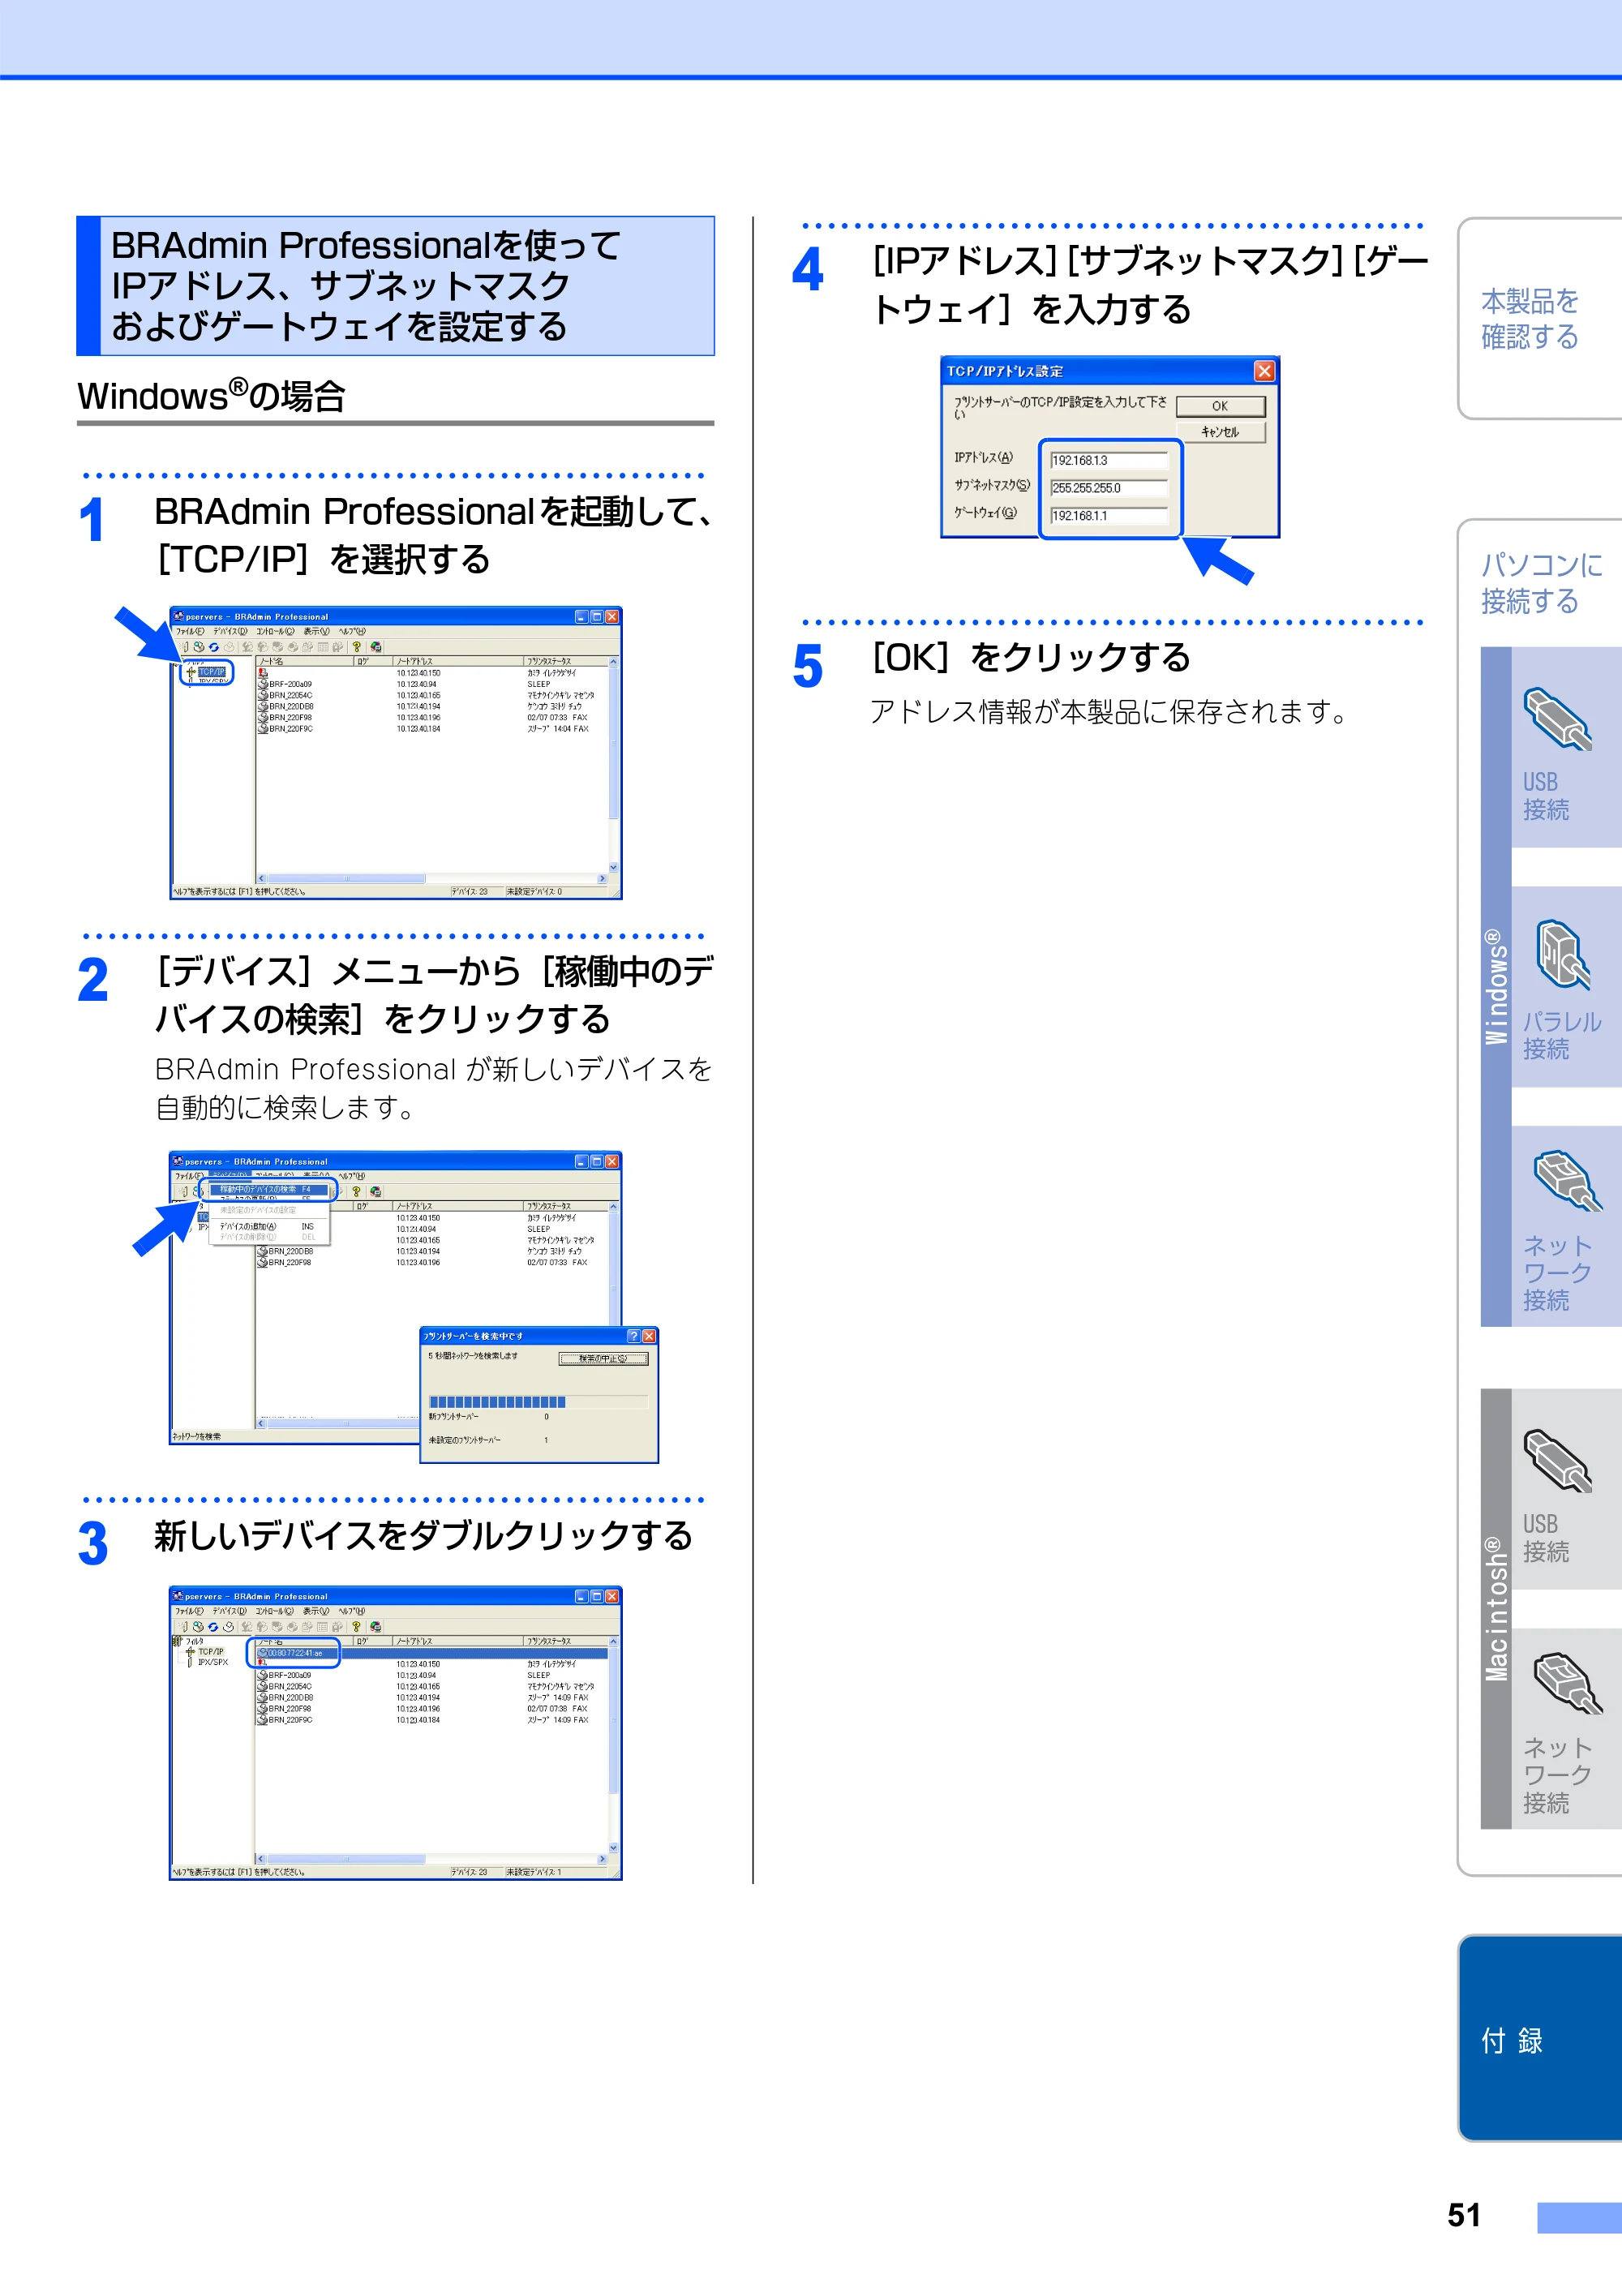Click the 検索の中止(S) button
The width and height of the screenshot is (1622, 2296).
603,1358
